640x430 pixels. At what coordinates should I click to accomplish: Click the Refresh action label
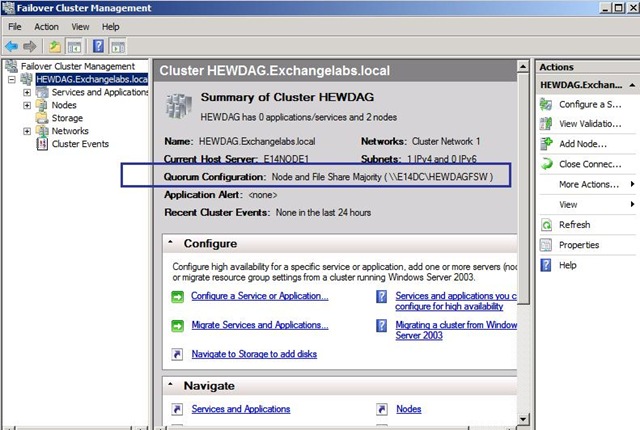[x=575, y=225]
